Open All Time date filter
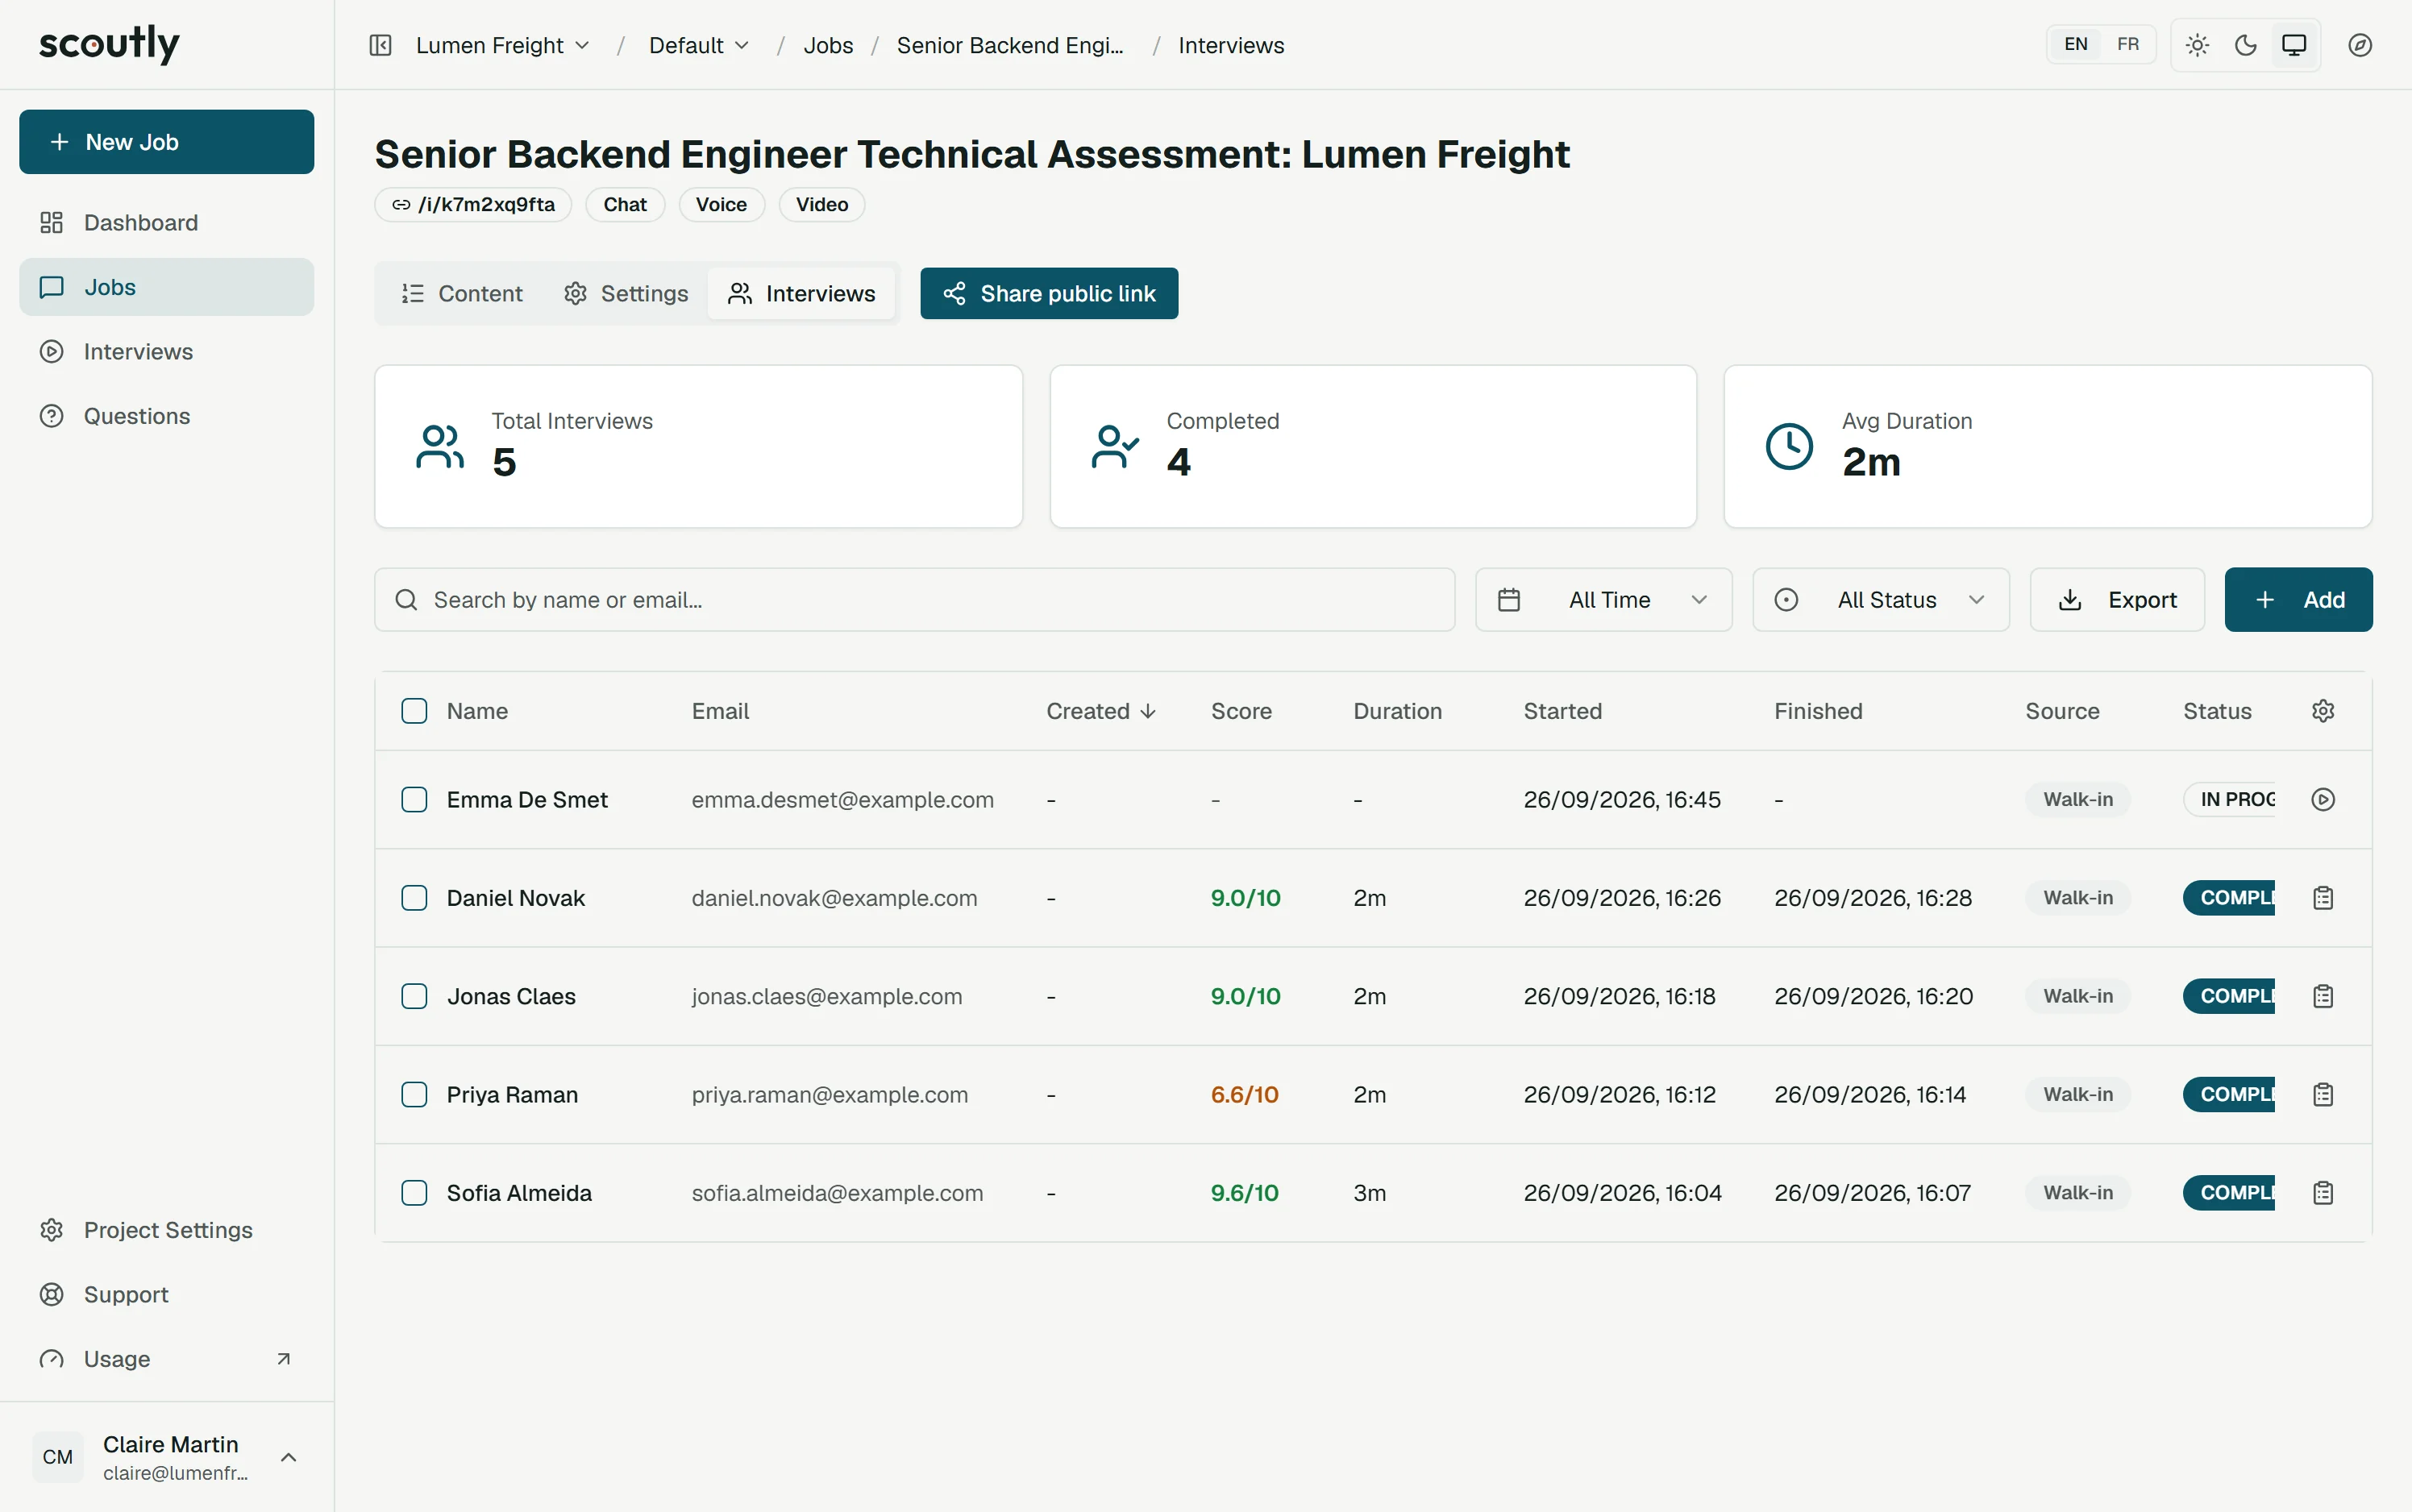This screenshot has height=1512, width=2412. coord(1603,600)
